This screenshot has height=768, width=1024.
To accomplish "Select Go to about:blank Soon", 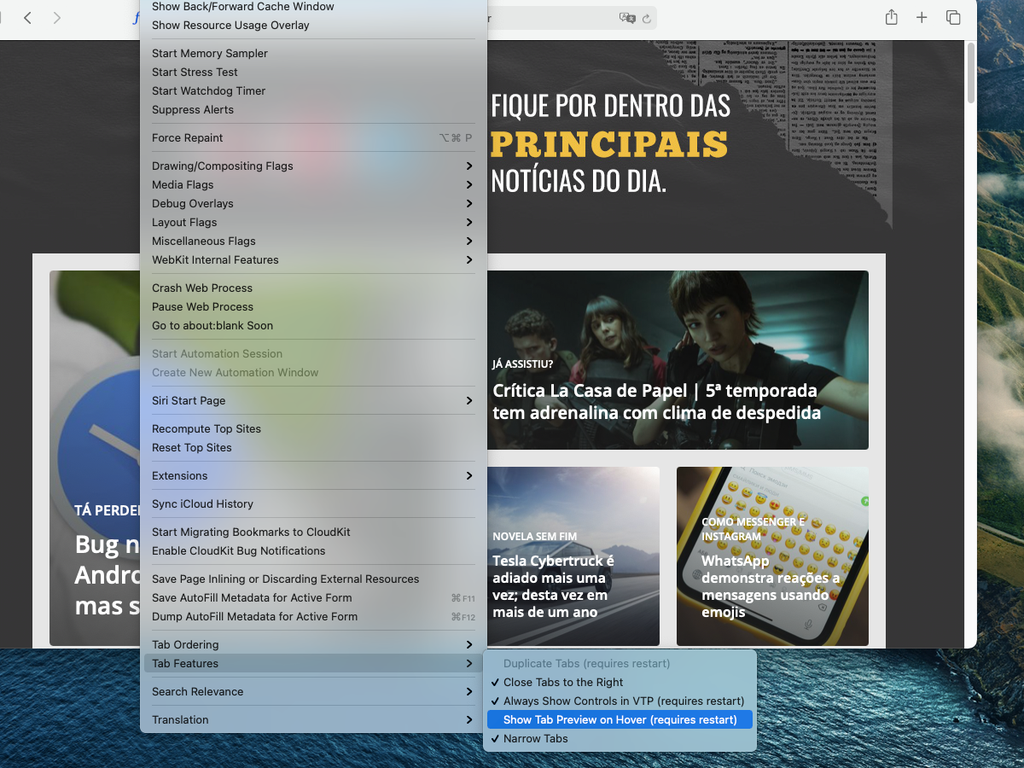I will click(313, 325).
